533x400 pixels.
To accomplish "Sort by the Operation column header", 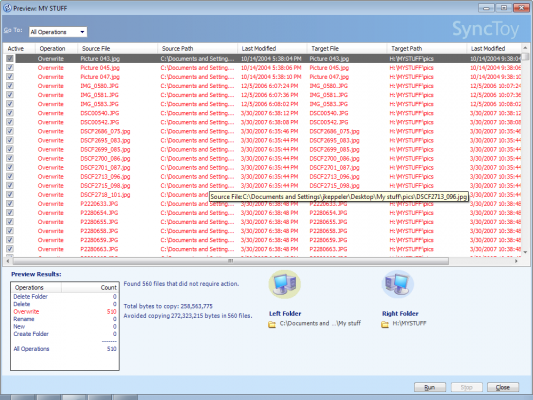I will pos(56,49).
